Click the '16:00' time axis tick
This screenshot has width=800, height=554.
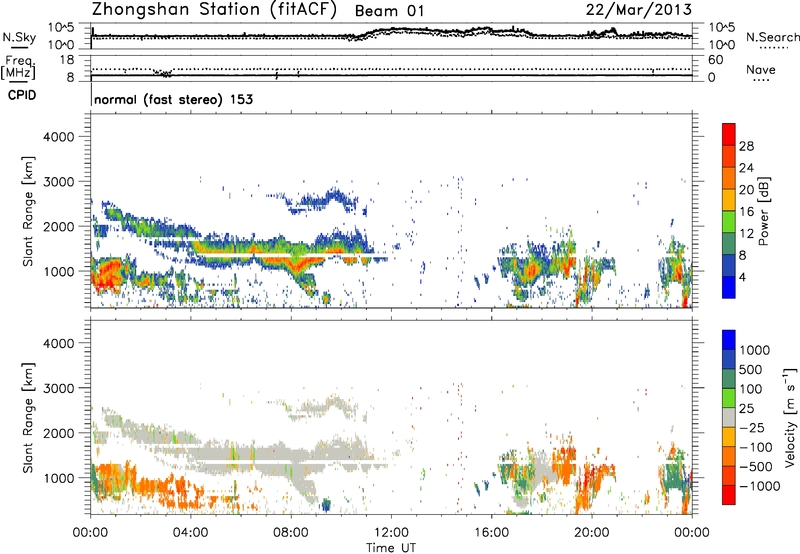[x=491, y=533]
